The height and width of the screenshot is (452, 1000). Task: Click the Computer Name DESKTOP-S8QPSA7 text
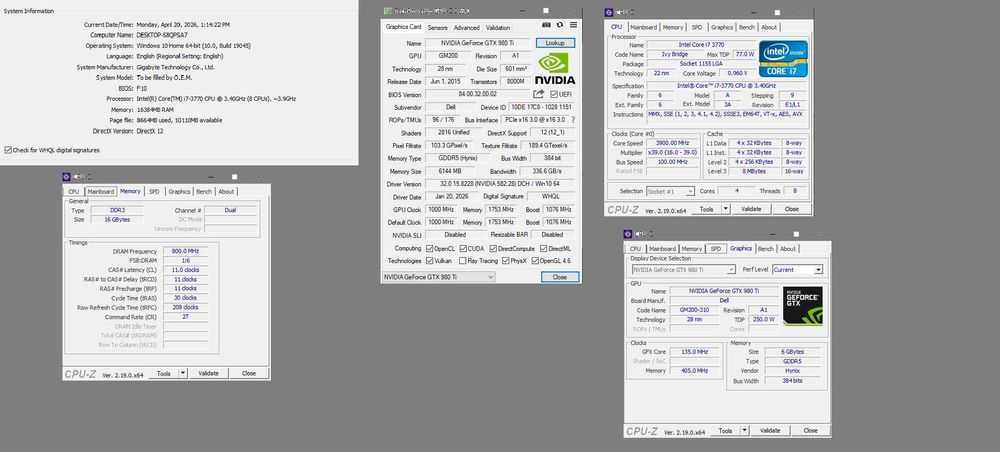coord(162,35)
